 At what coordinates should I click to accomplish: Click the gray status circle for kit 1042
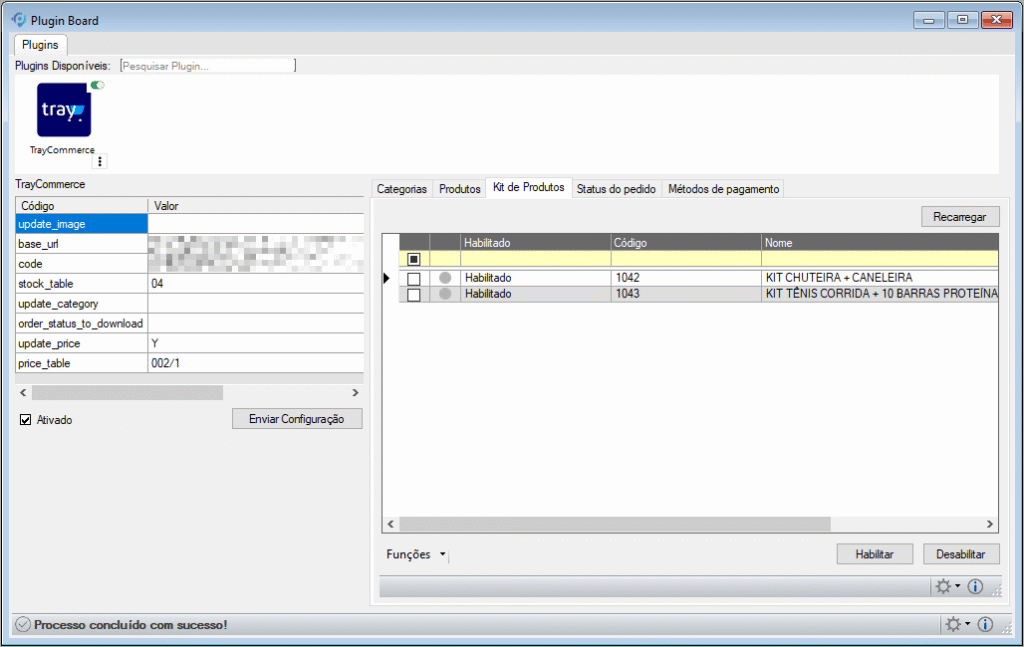(x=445, y=278)
